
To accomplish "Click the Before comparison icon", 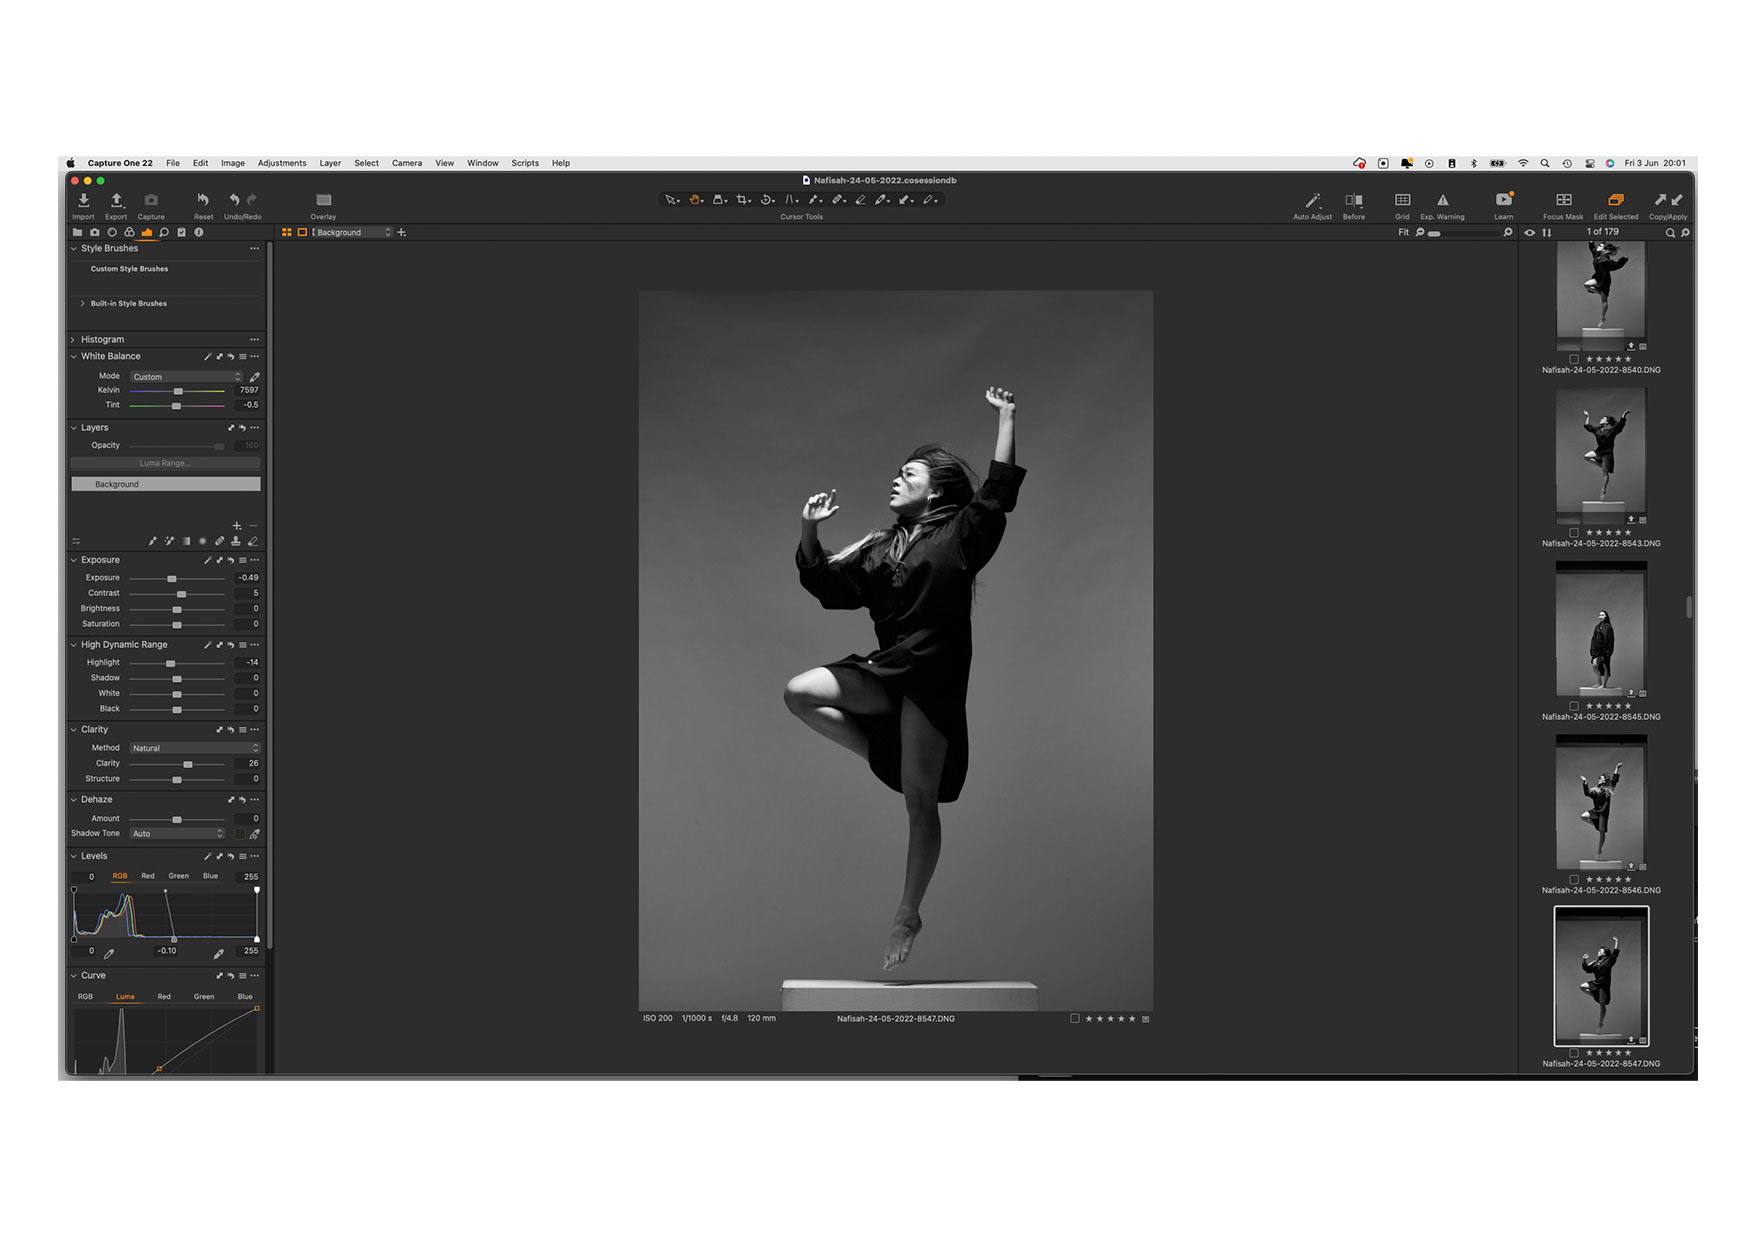I will pos(1353,200).
